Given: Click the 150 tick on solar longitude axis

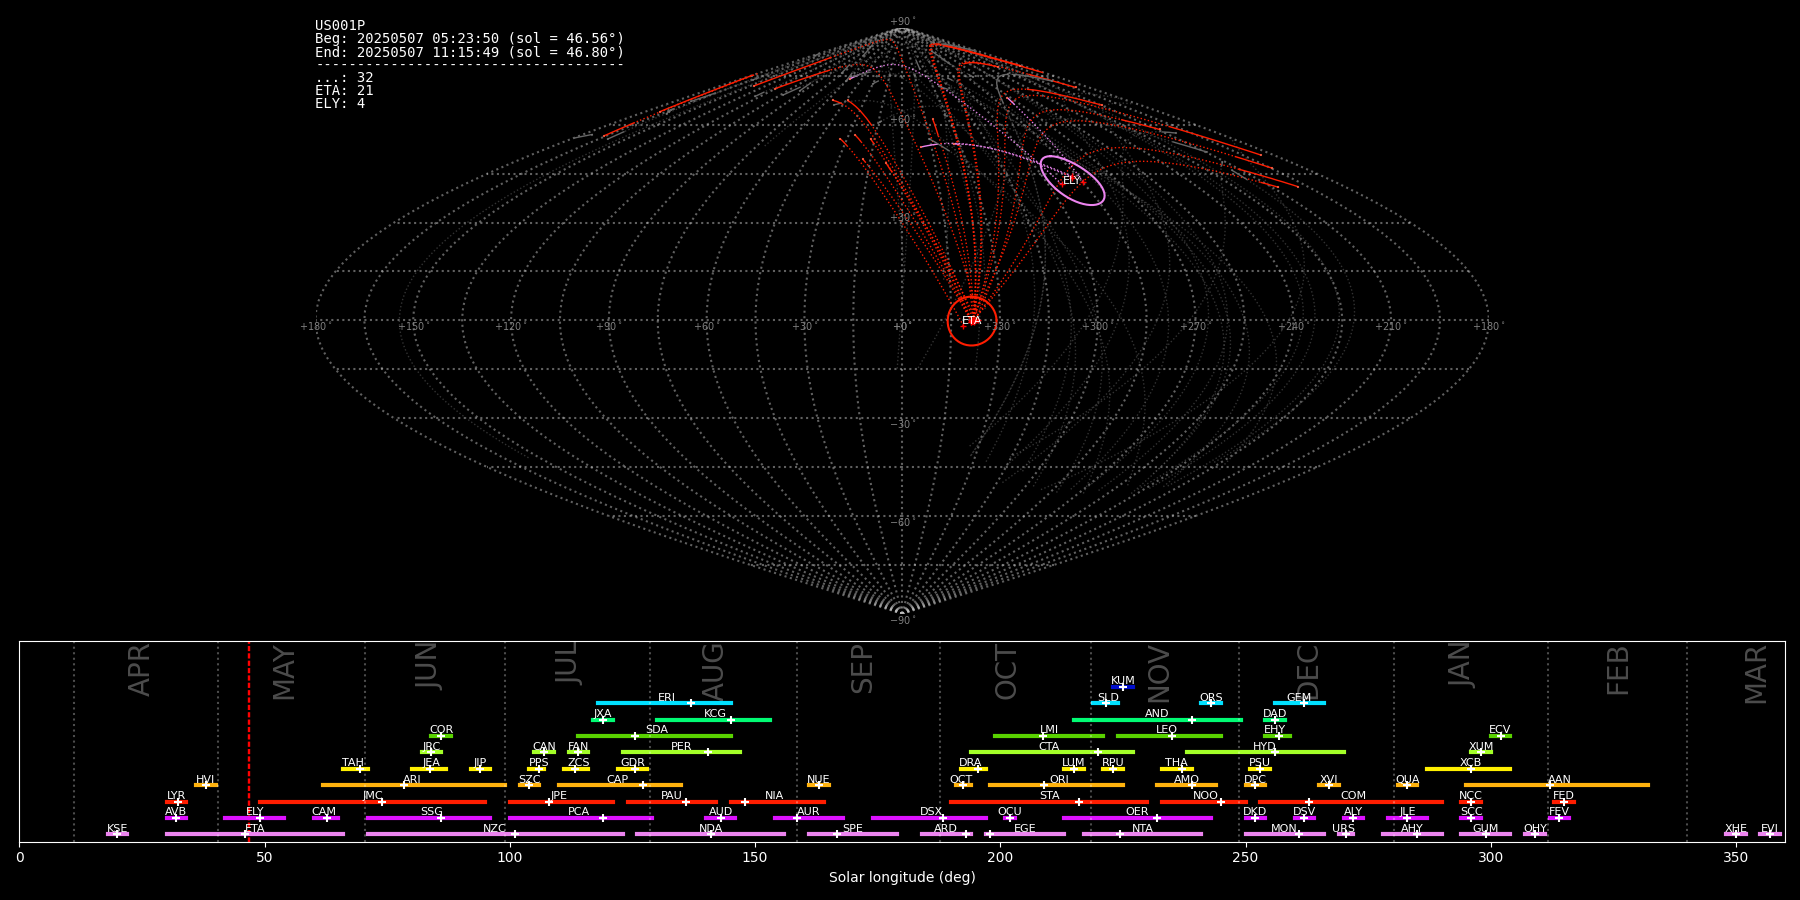Looking at the screenshot, I should (755, 857).
